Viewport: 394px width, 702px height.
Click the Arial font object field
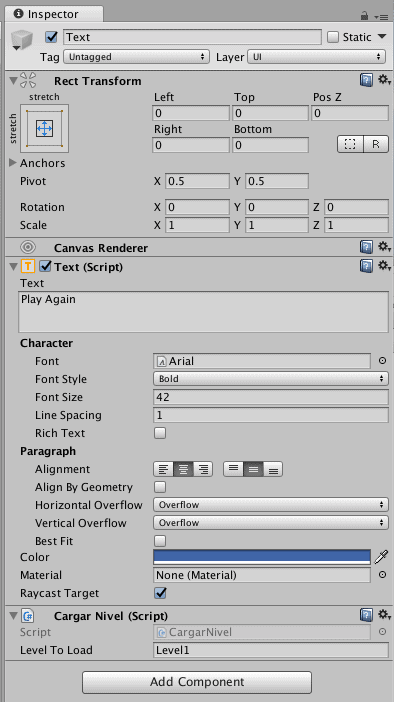click(262, 361)
